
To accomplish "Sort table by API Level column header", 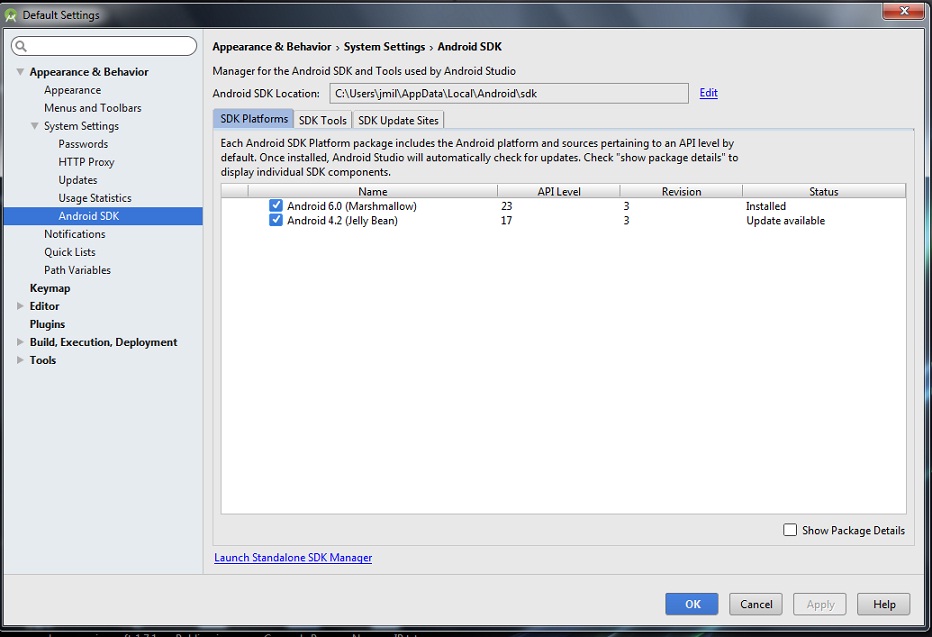I will tap(558, 191).
